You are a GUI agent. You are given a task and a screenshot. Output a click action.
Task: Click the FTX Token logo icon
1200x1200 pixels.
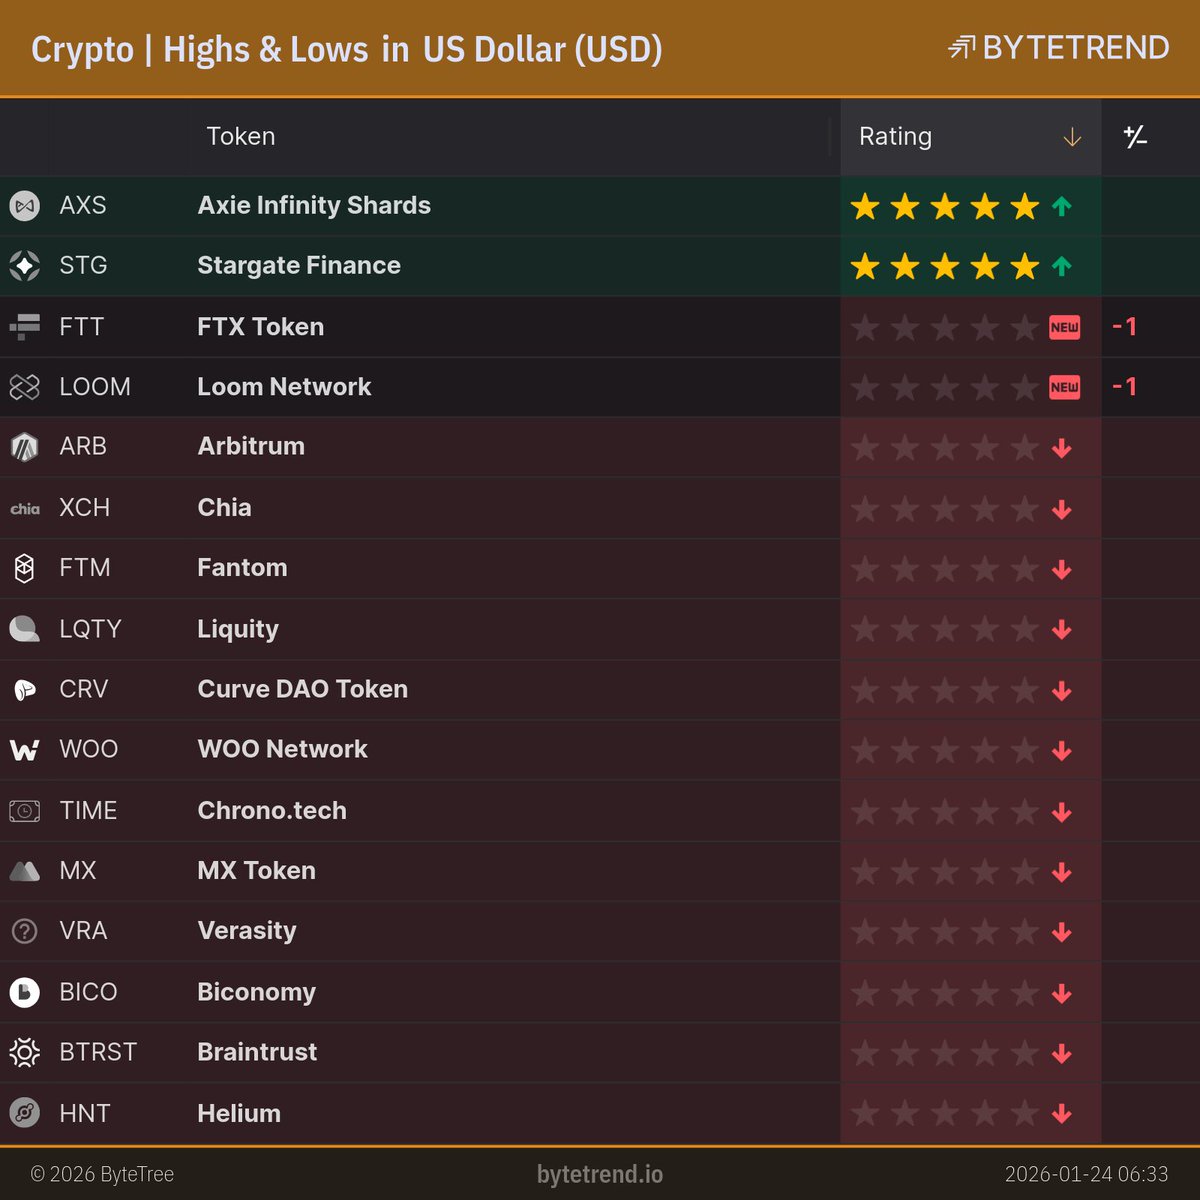[25, 327]
